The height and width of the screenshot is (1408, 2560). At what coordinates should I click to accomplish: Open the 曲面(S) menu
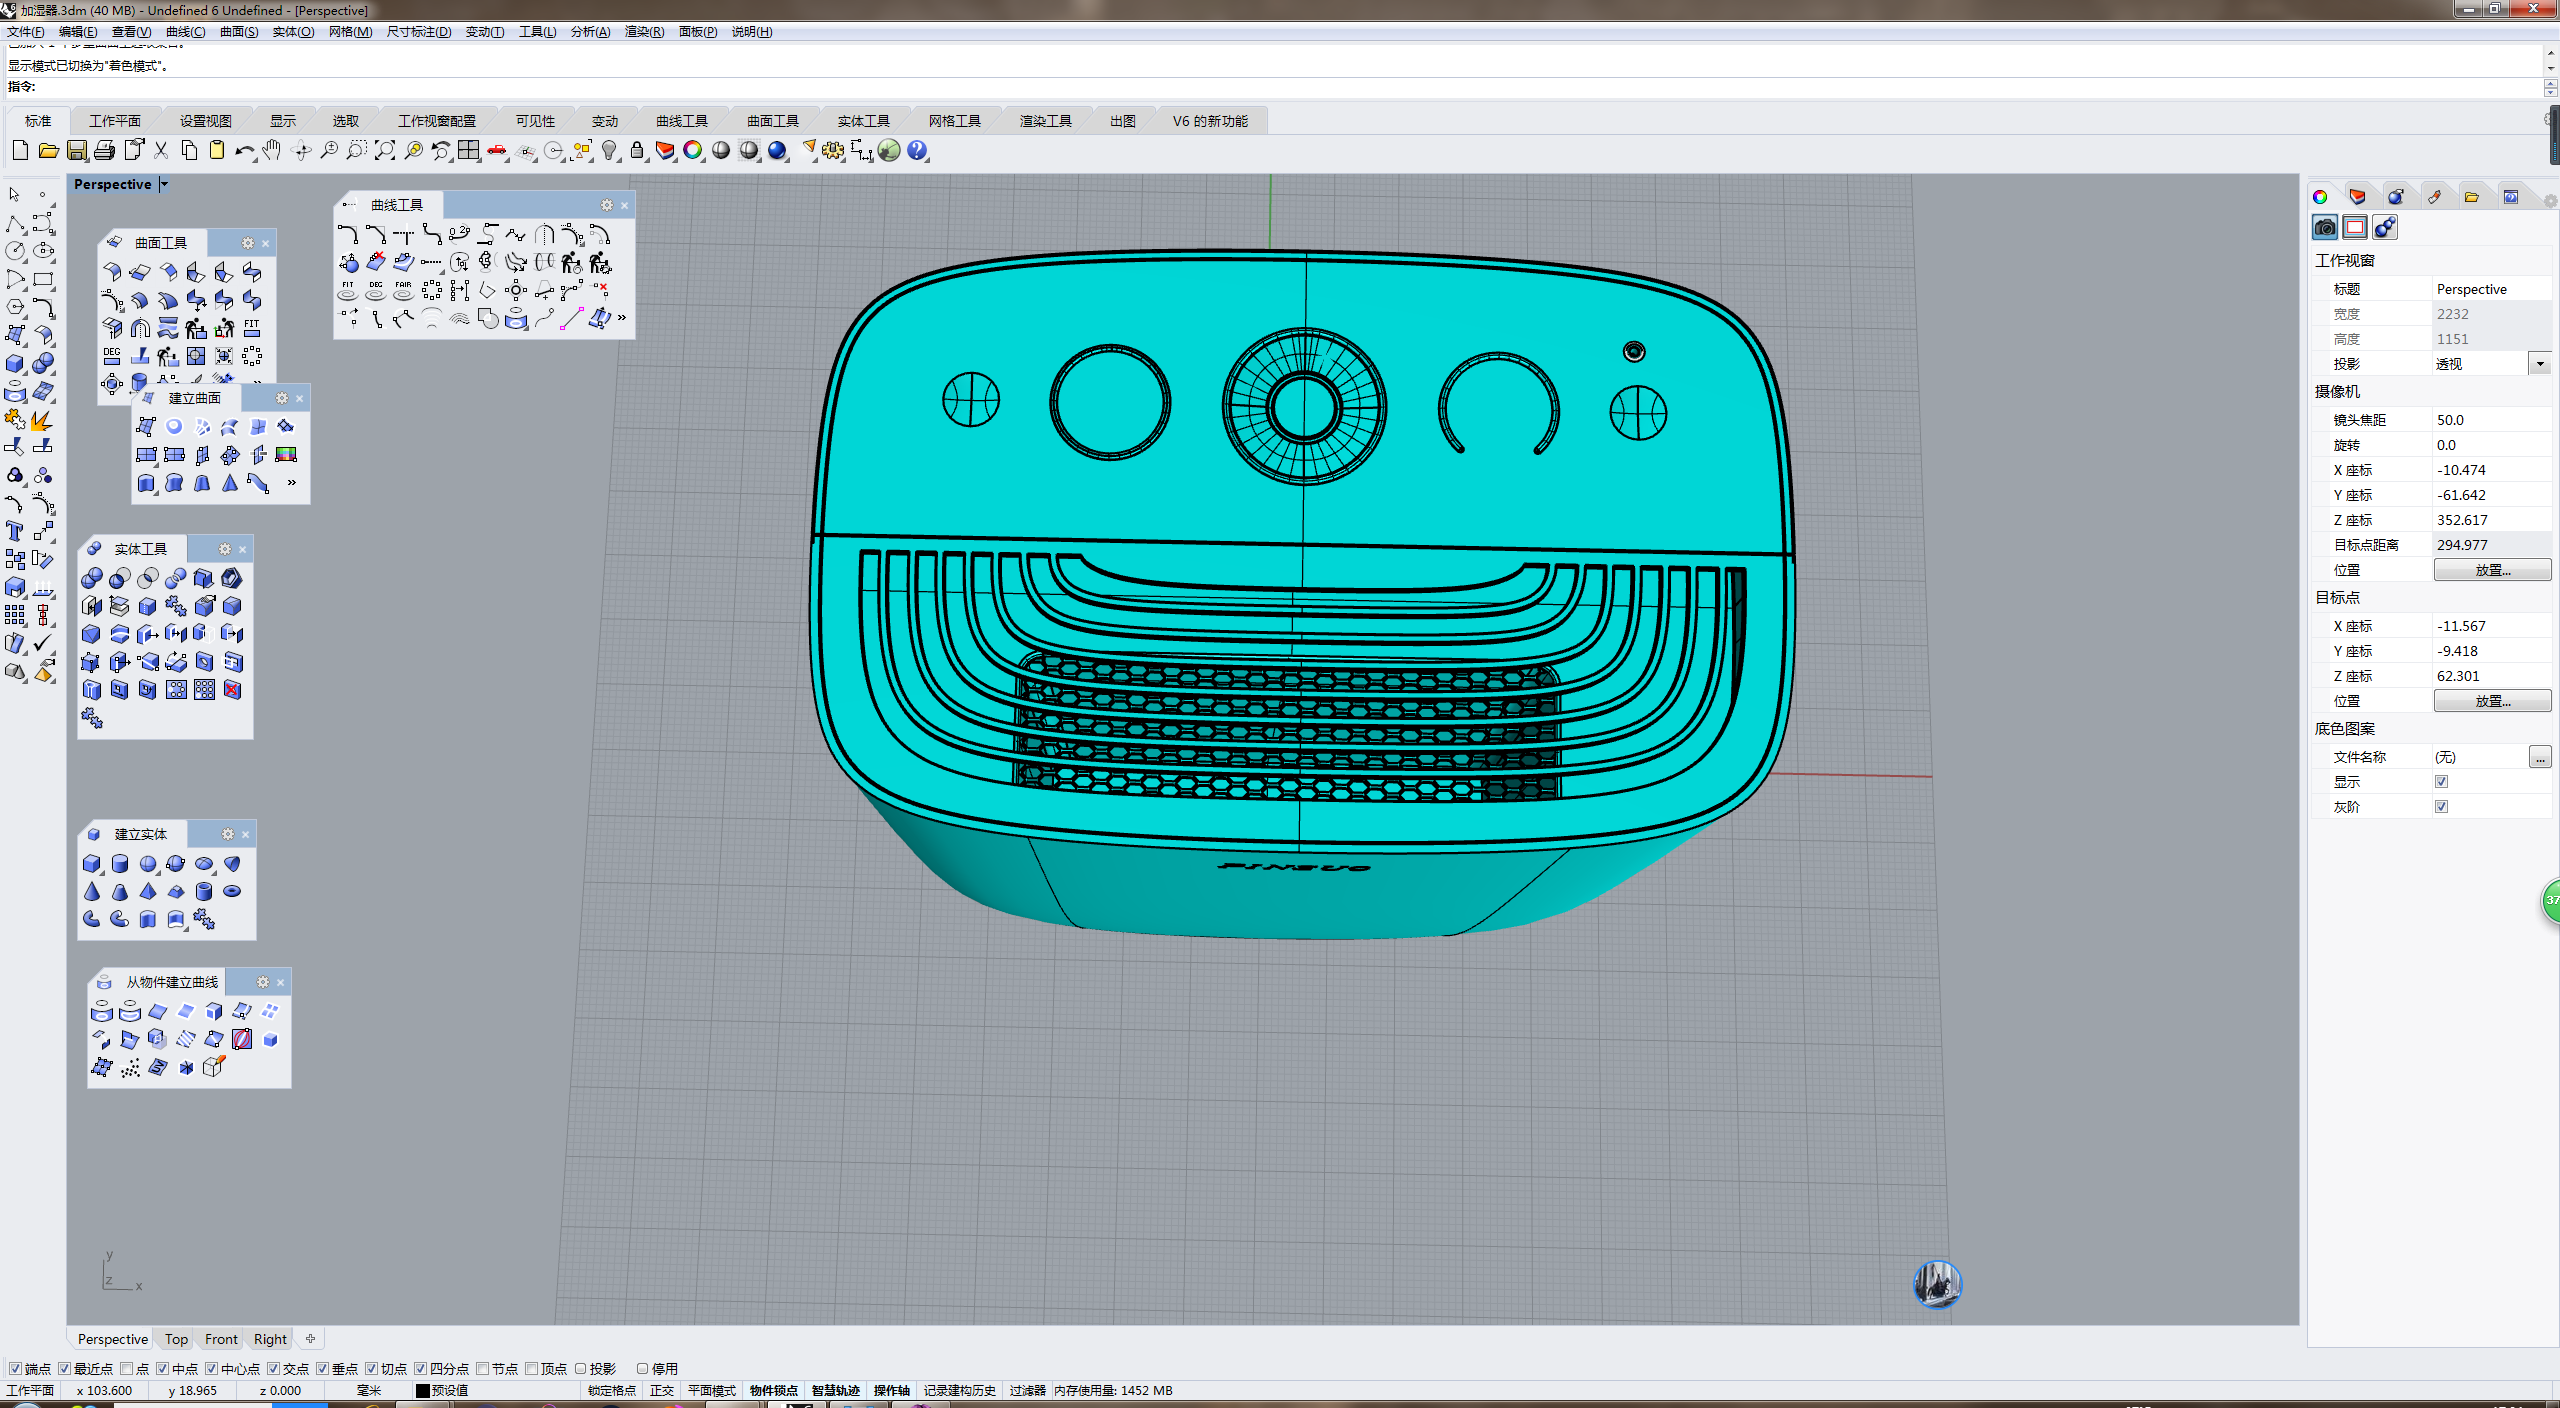tap(239, 32)
